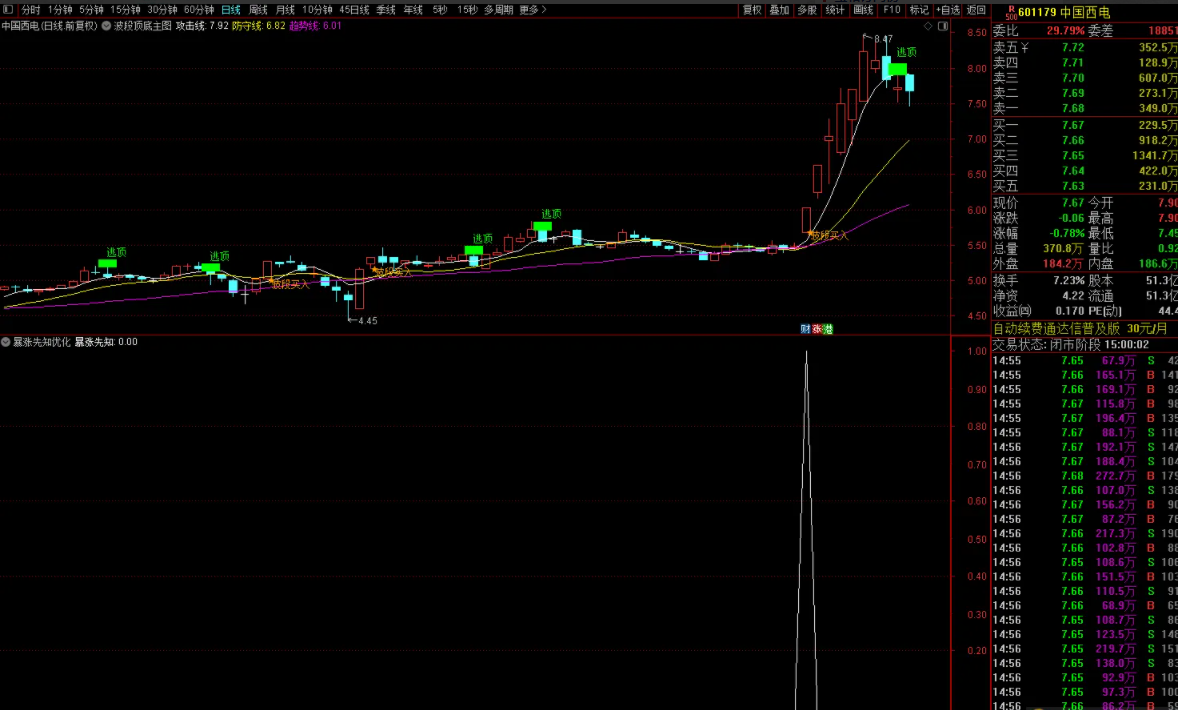
Task: Select the 15秒 period tab
Action: 467,10
